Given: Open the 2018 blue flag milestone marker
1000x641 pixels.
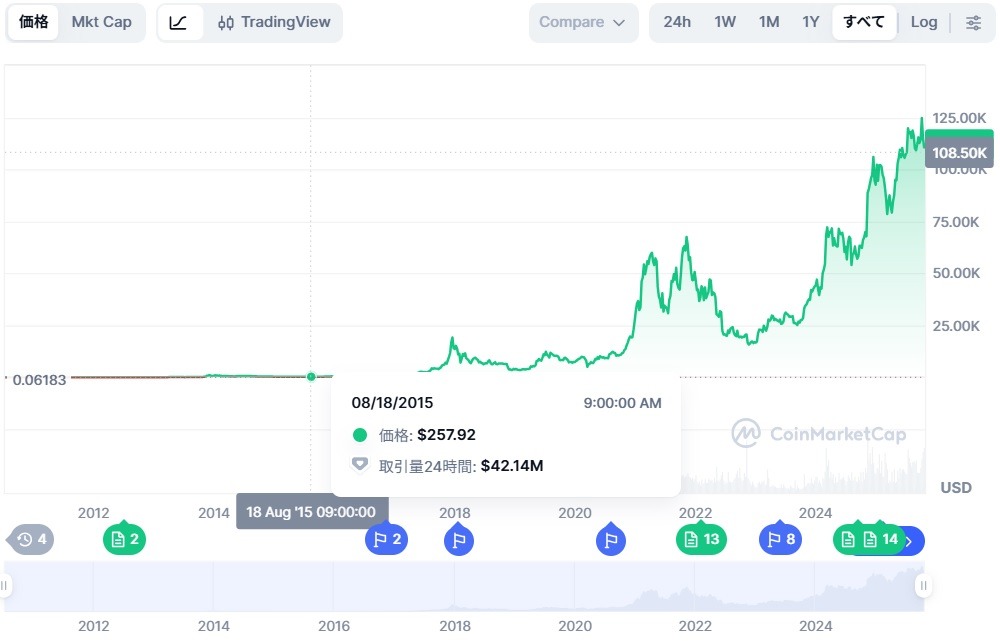Looking at the screenshot, I should click(458, 539).
